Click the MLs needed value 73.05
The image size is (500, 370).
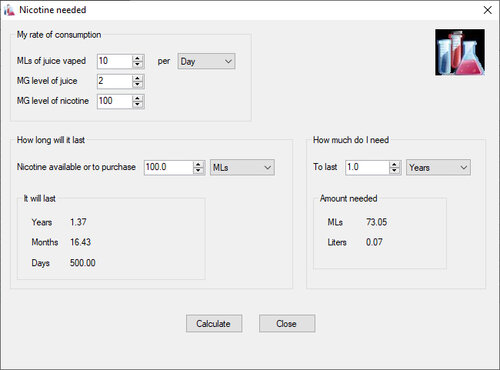click(377, 222)
